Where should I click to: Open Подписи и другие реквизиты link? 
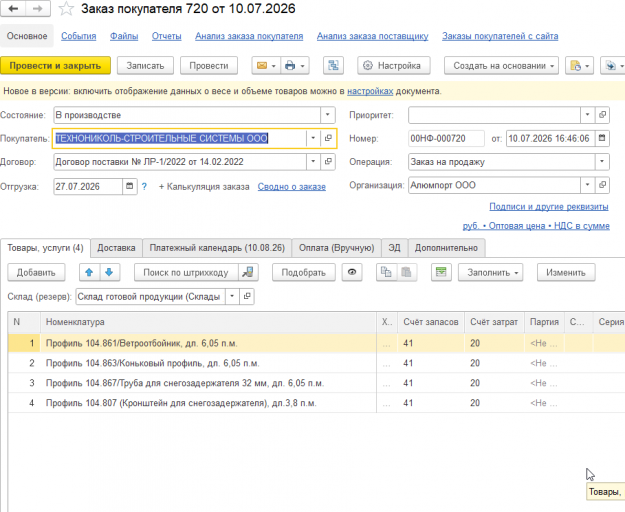click(549, 206)
